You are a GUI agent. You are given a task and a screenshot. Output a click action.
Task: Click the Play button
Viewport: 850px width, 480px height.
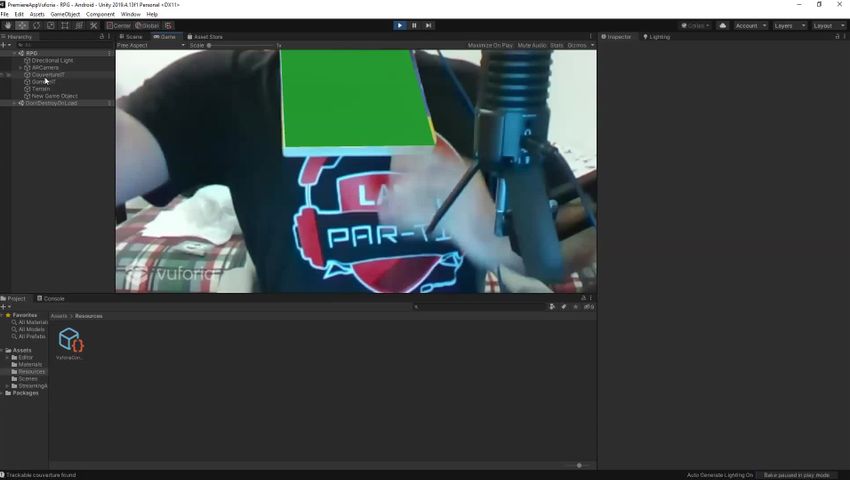(x=400, y=25)
